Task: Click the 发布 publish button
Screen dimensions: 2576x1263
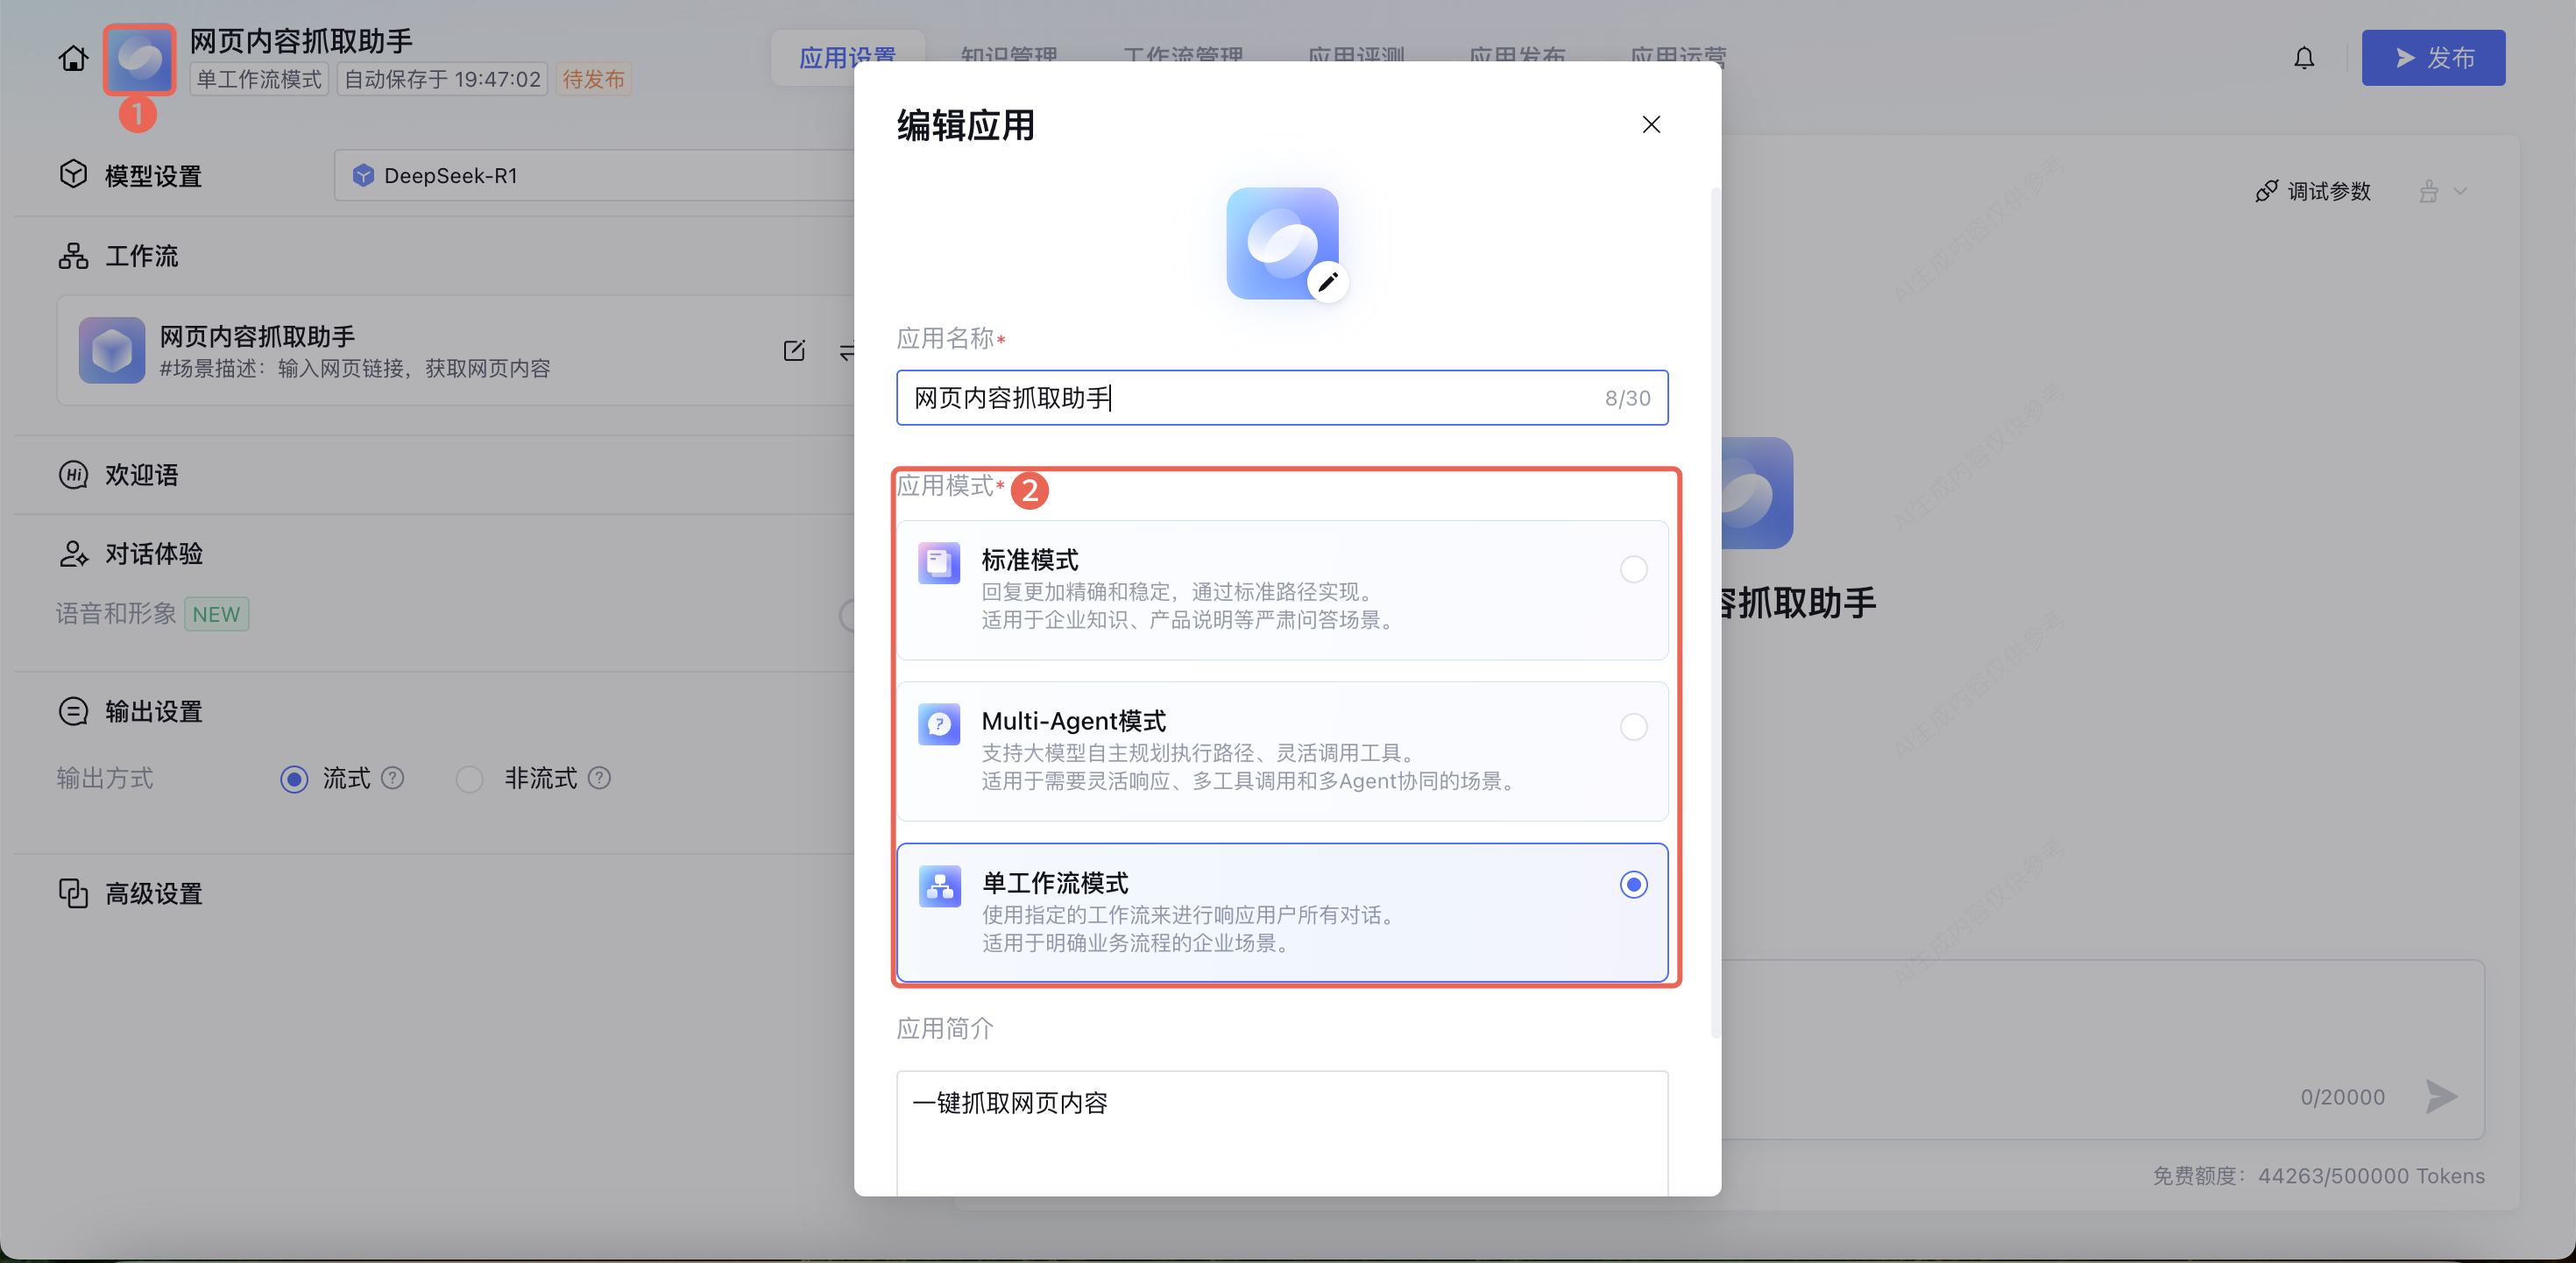Action: [2432, 58]
